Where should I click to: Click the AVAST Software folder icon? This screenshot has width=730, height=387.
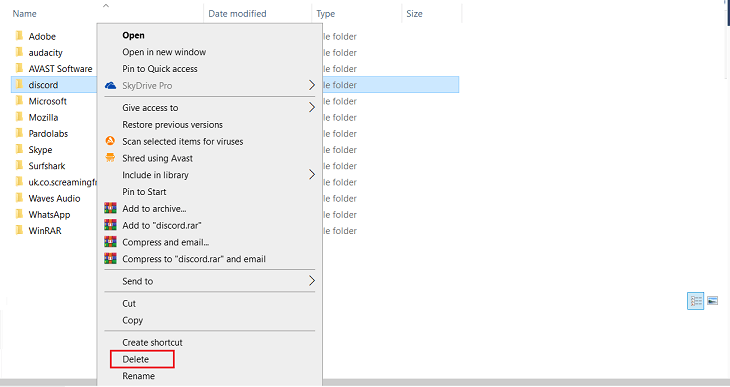(x=19, y=68)
